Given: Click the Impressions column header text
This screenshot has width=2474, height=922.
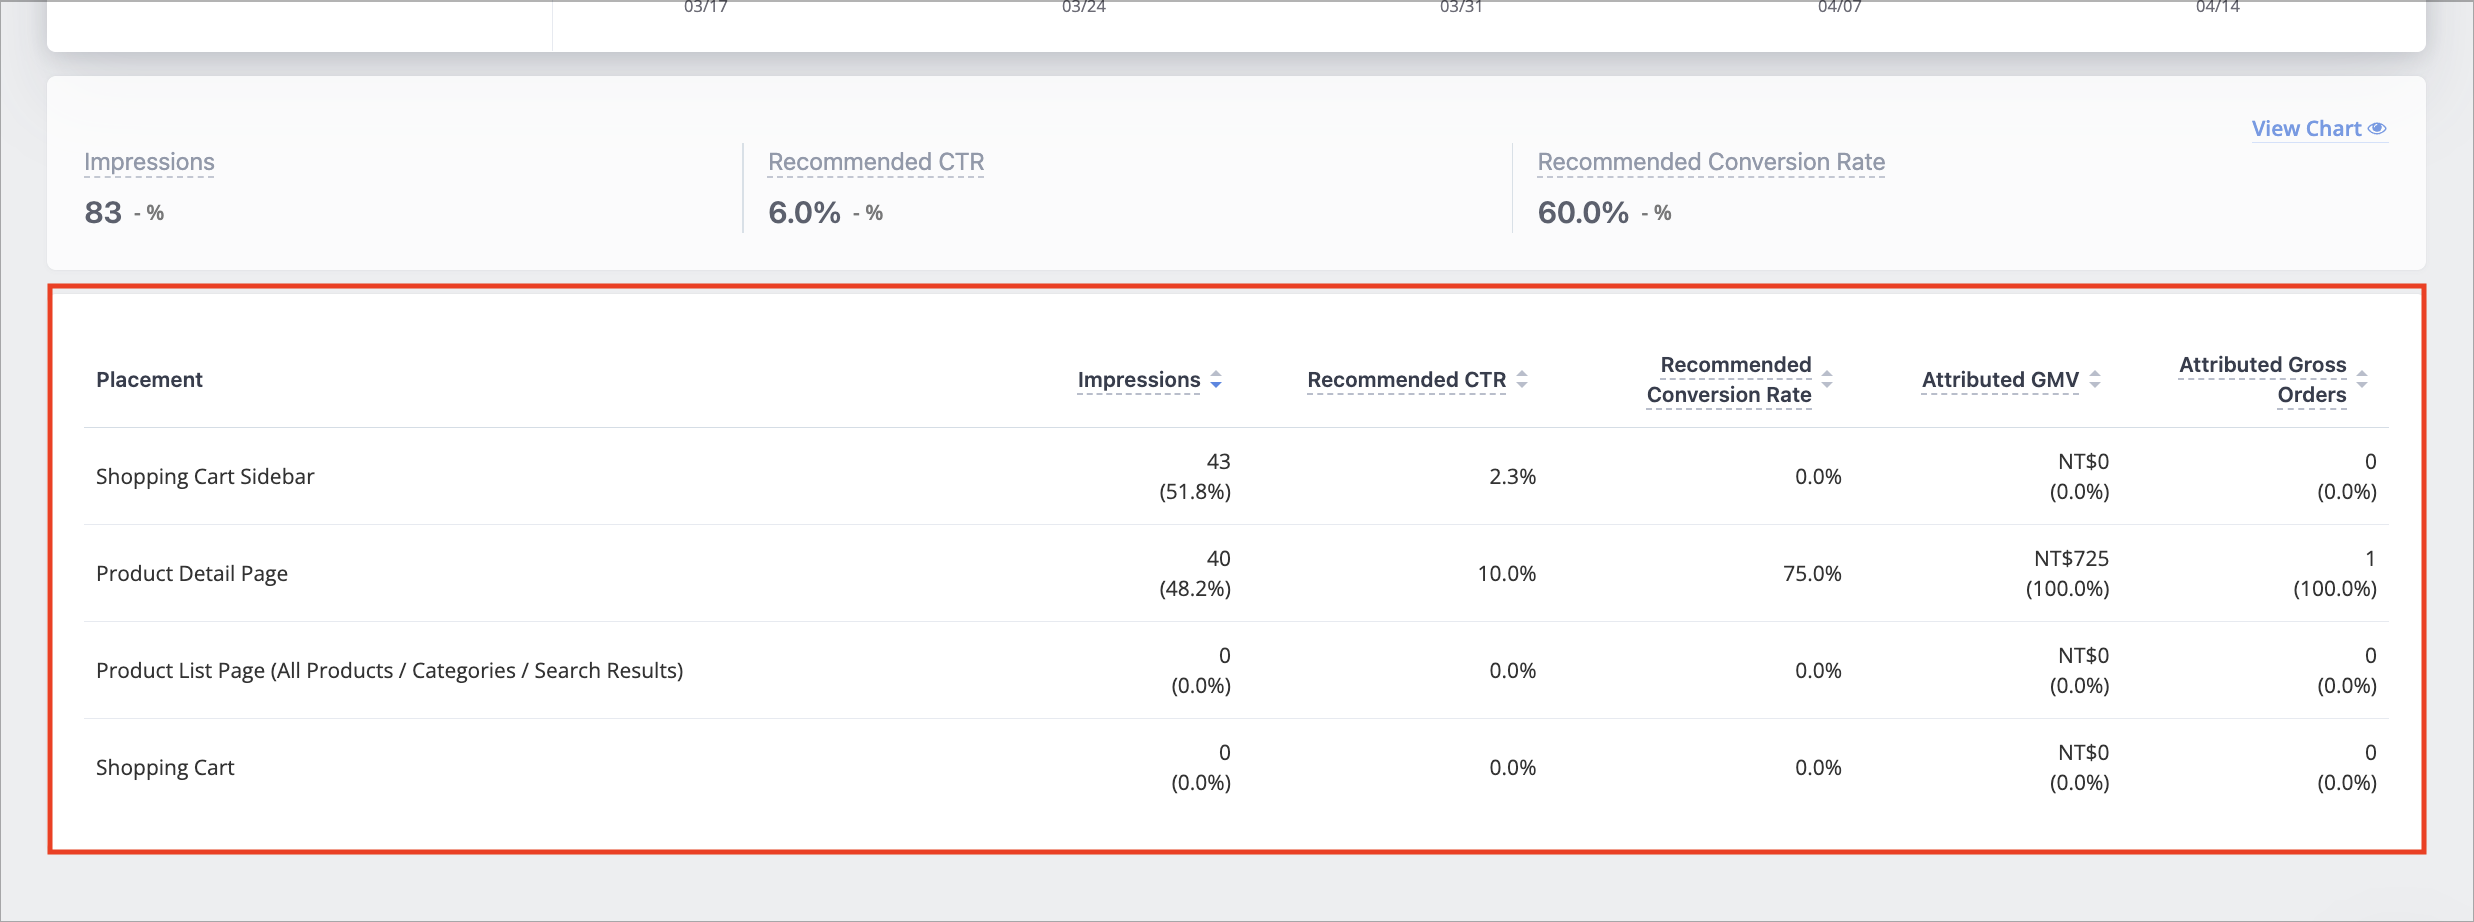Looking at the screenshot, I should 1138,380.
